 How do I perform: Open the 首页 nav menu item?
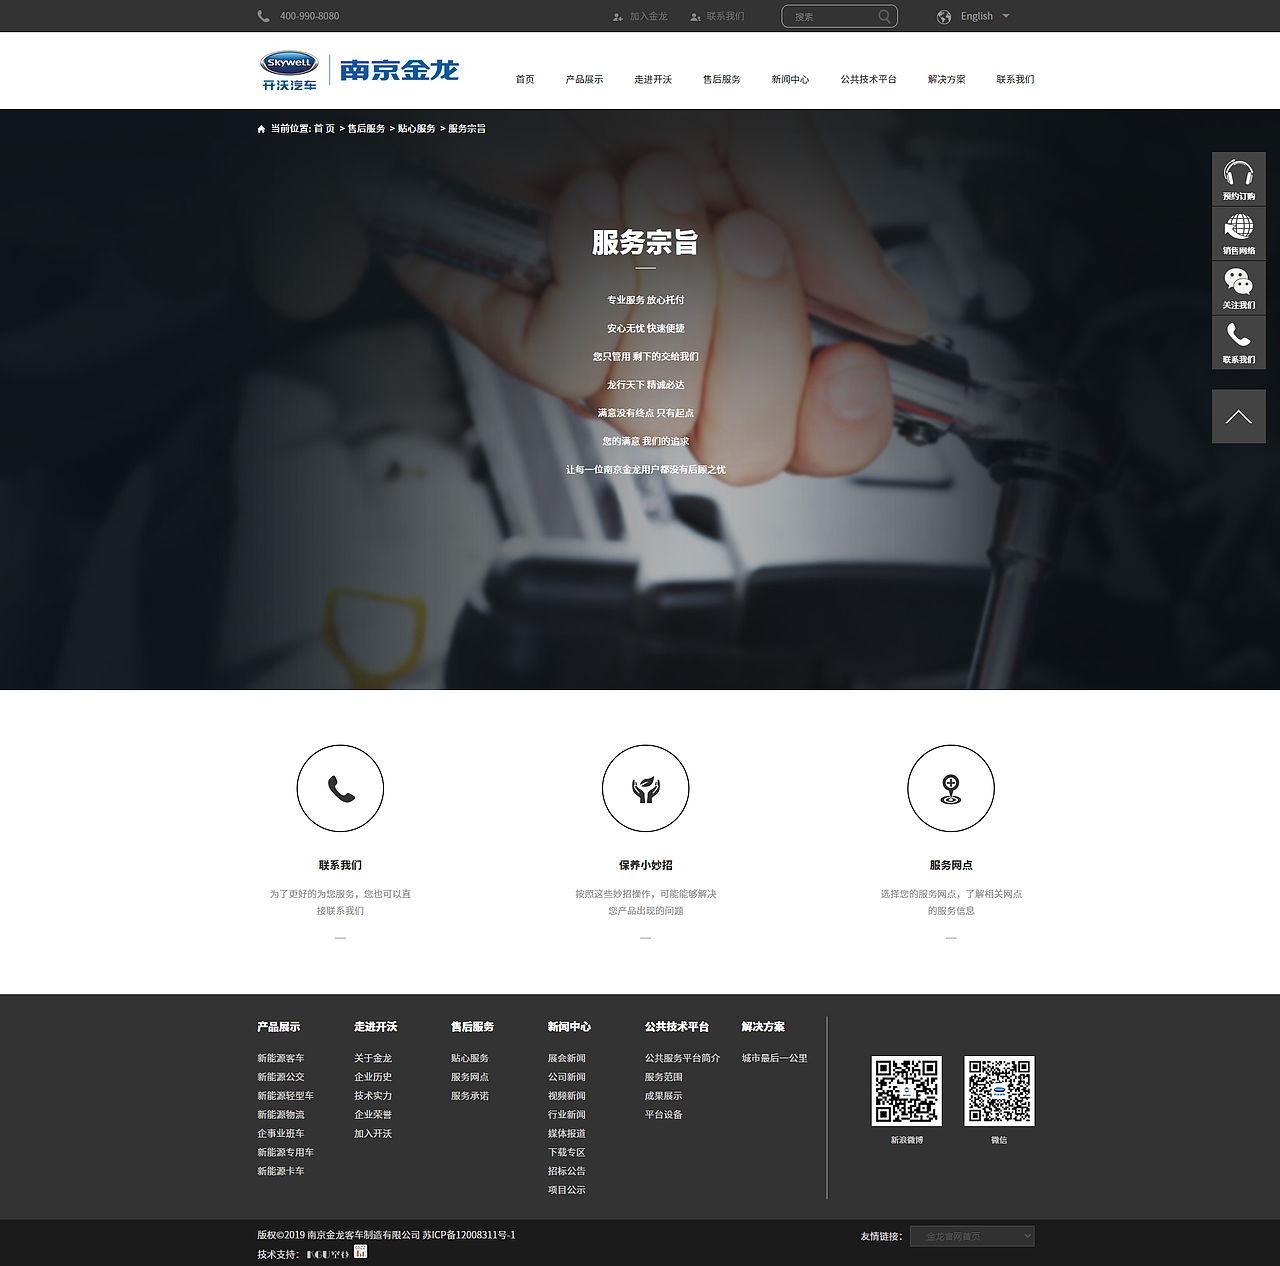(x=525, y=79)
